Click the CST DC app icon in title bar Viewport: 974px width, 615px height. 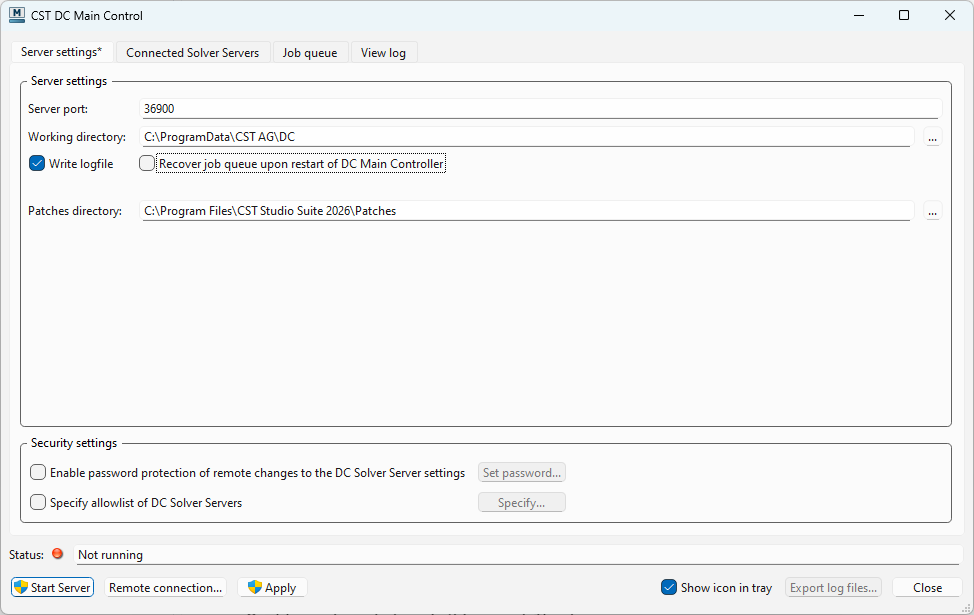tap(17, 15)
